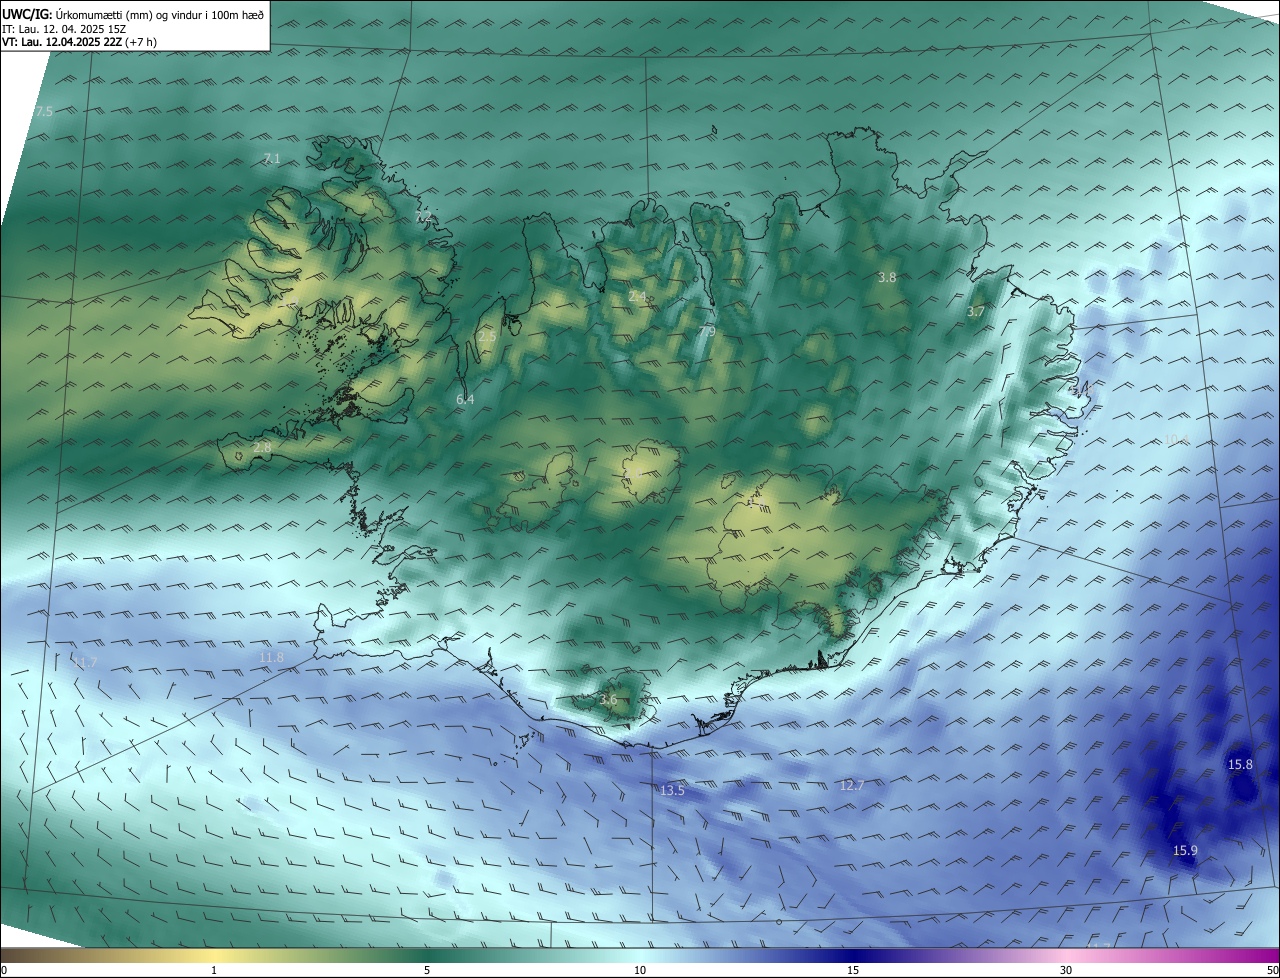Click the 11.8 value label

pos(271,657)
